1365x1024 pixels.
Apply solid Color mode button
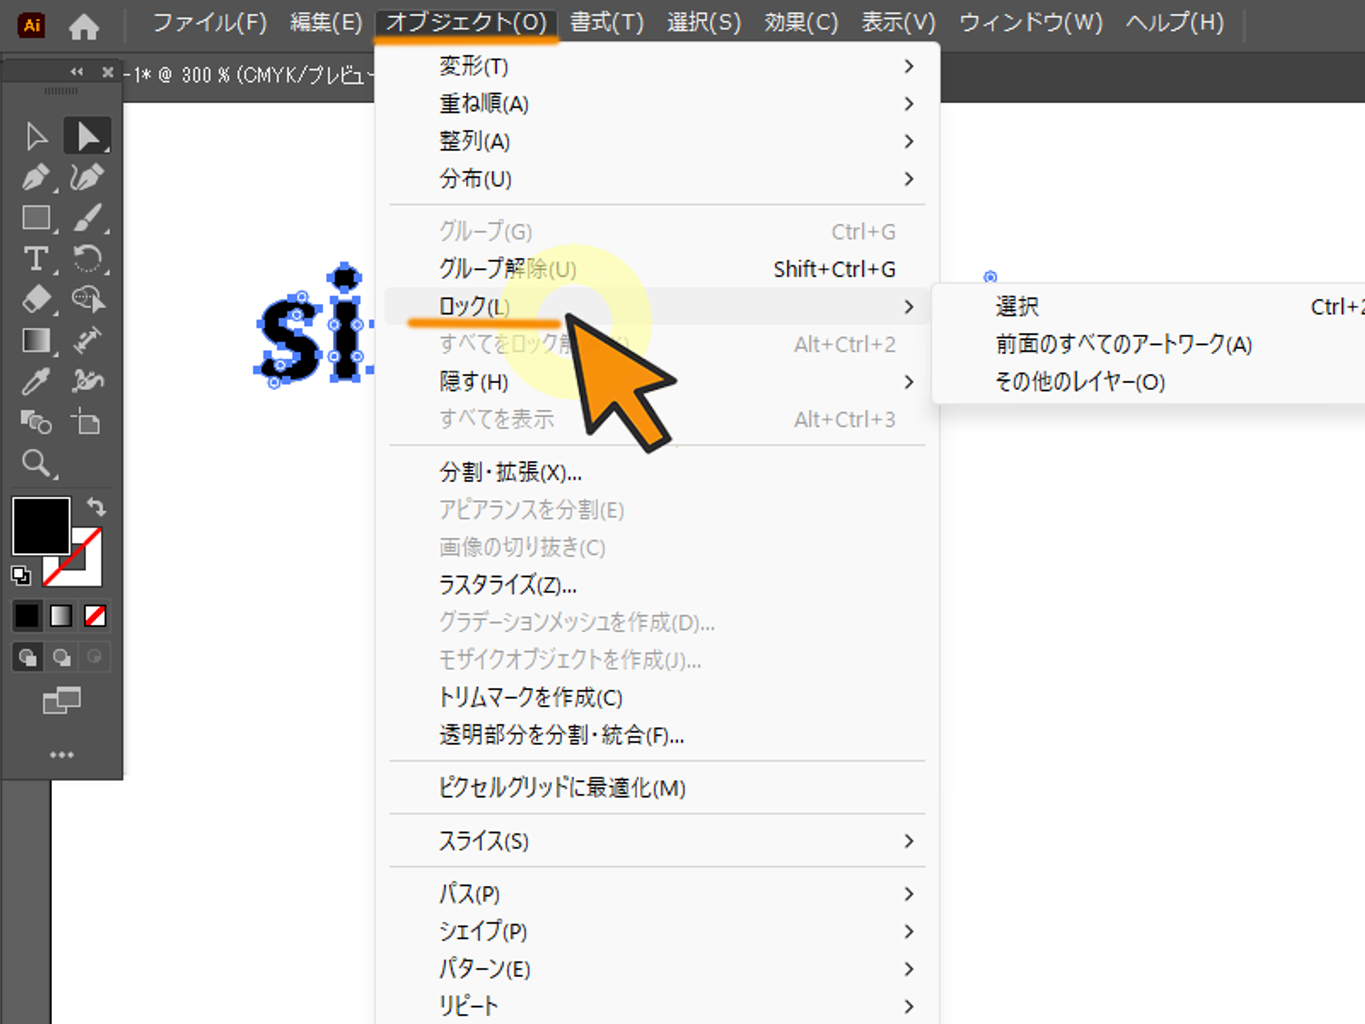coord(27,616)
